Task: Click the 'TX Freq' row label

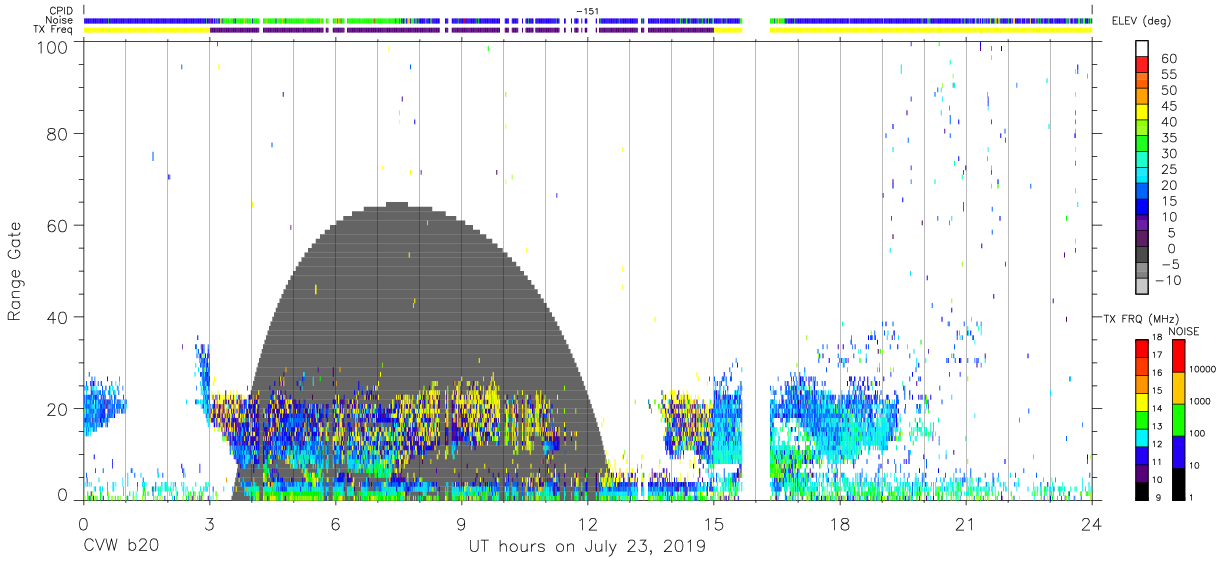Action: tap(54, 30)
